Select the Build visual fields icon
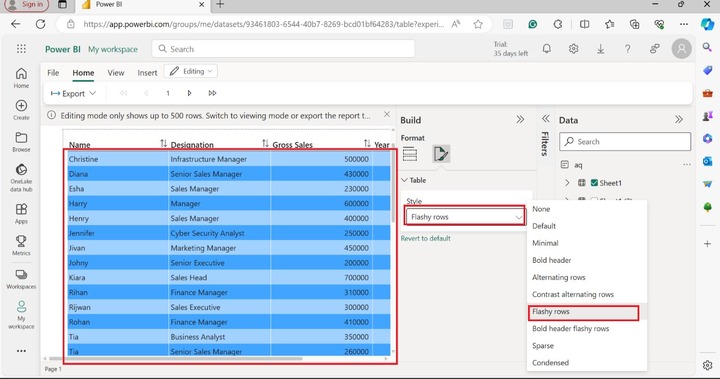The image size is (720, 379). [x=410, y=154]
